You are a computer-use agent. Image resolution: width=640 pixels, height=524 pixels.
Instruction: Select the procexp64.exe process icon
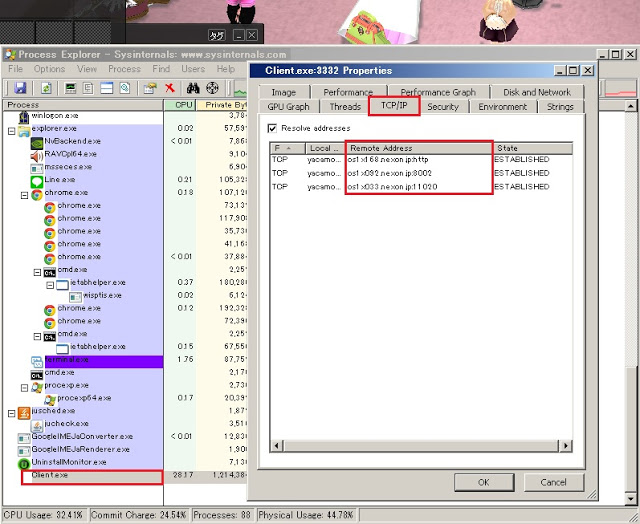pos(50,399)
